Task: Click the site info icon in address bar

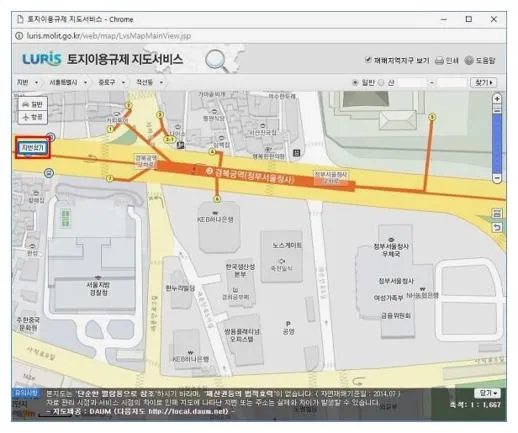Action: pyautogui.click(x=19, y=36)
